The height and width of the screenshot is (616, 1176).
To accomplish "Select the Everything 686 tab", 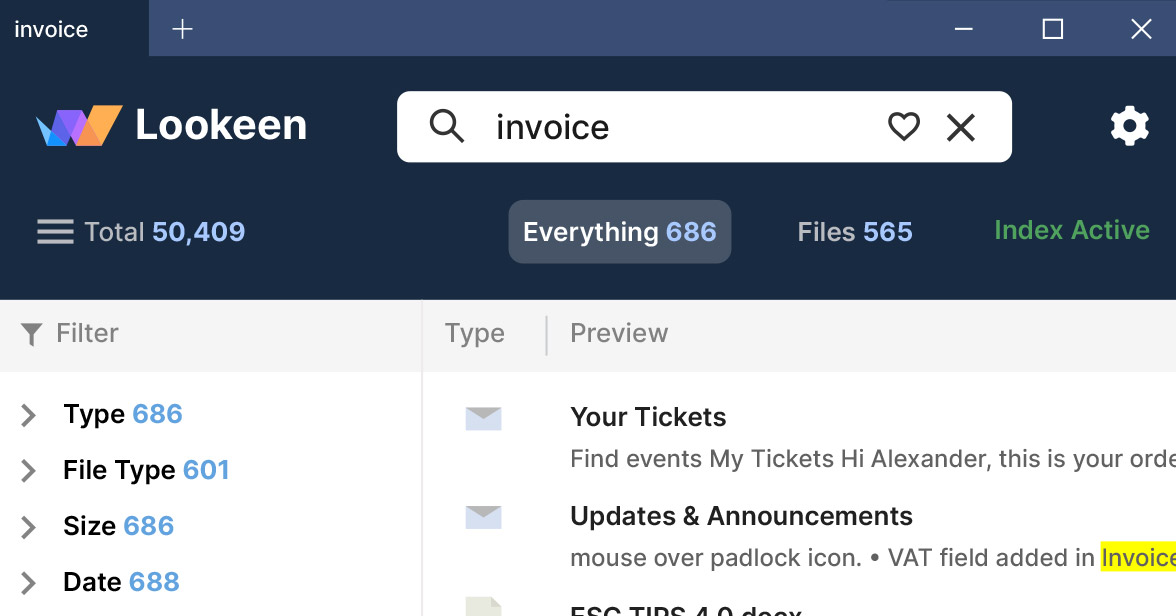I will click(x=619, y=232).
